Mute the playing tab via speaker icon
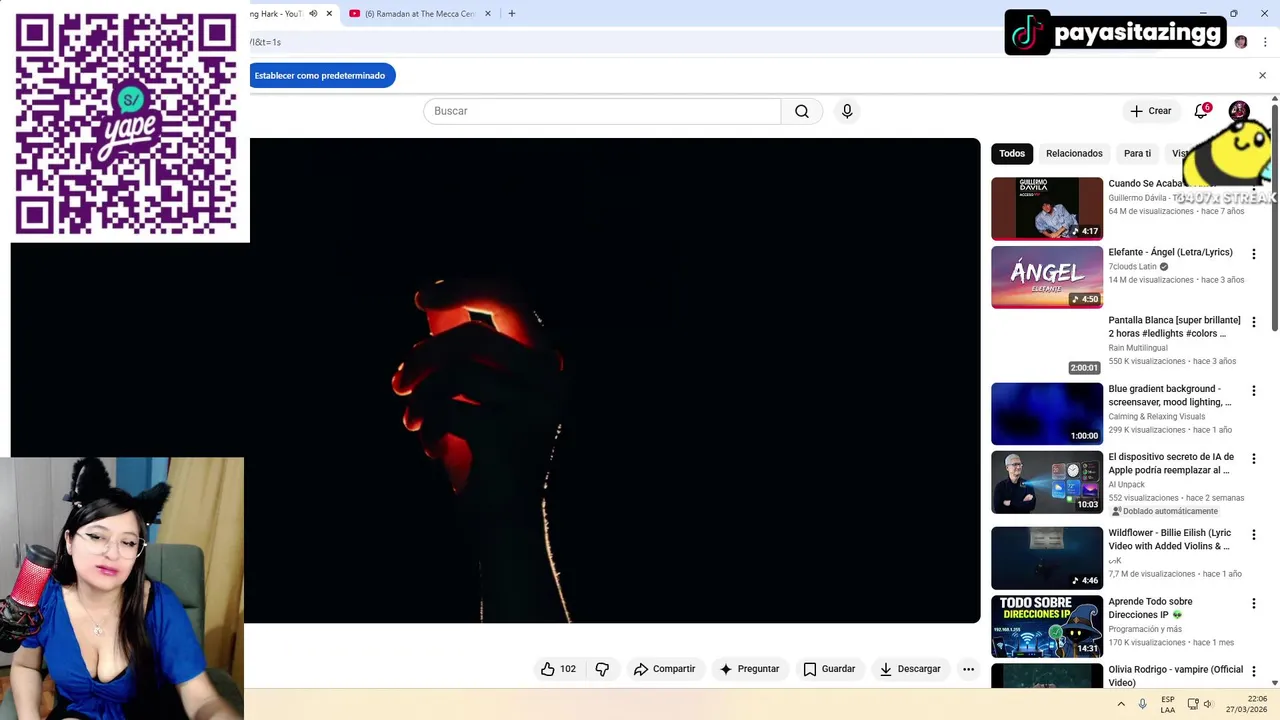 [x=313, y=14]
